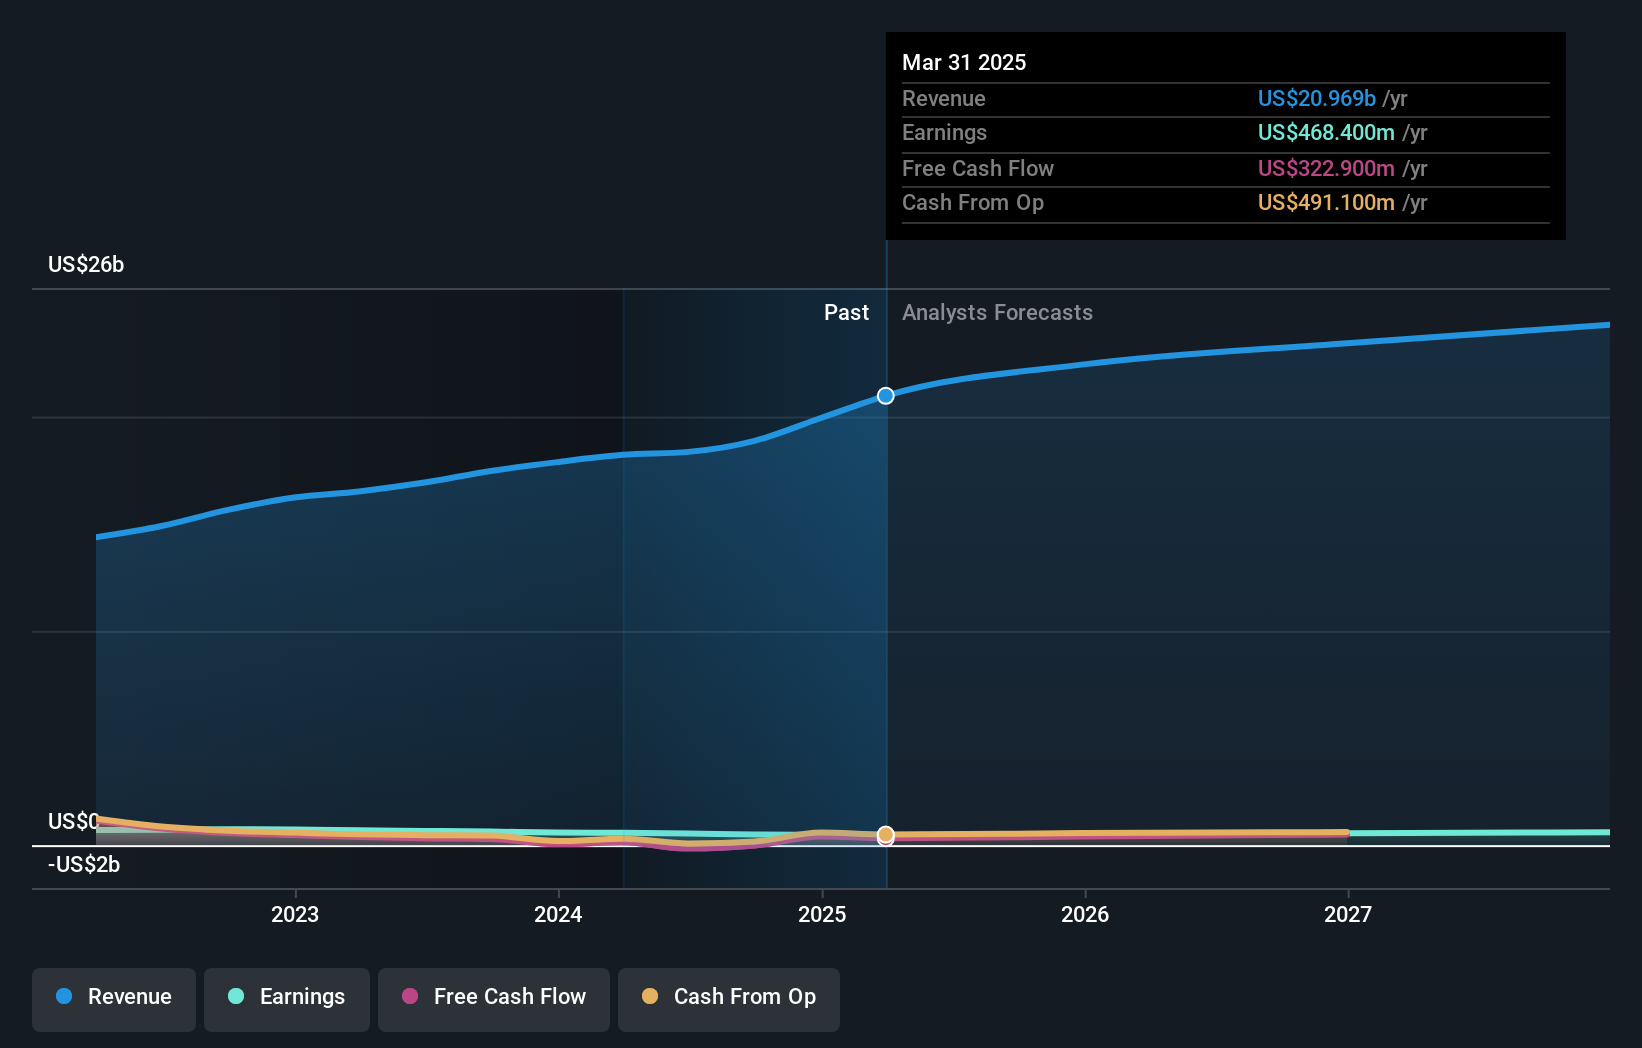
Task: Click the 2025 x-axis label
Action: (822, 914)
